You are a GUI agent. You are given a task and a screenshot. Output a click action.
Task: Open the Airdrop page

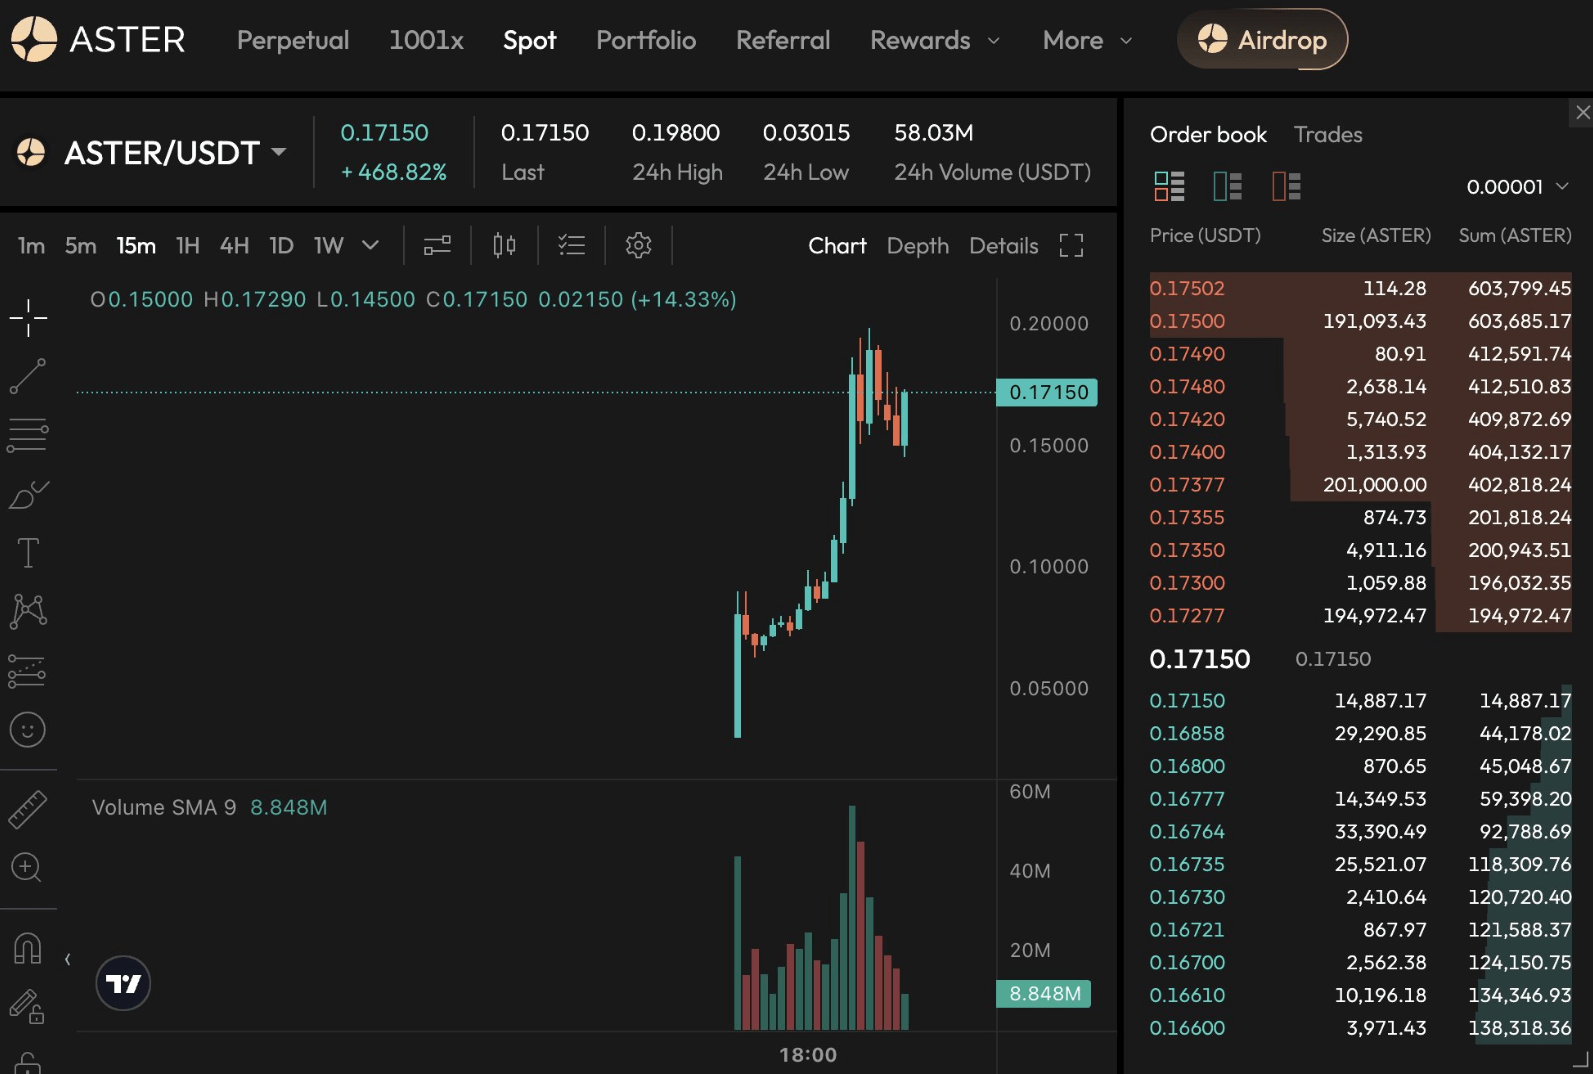1262,40
